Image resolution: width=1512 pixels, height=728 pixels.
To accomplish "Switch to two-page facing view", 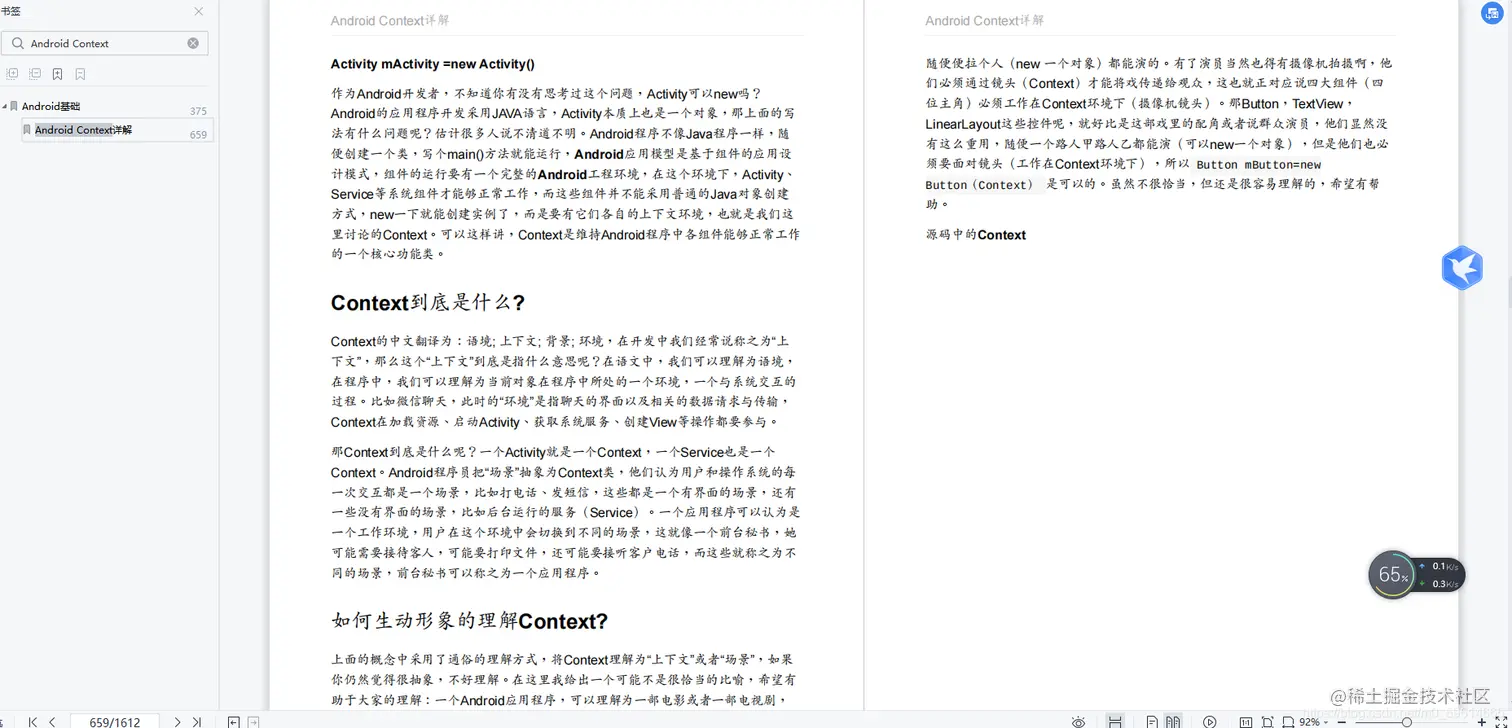I will (1173, 721).
